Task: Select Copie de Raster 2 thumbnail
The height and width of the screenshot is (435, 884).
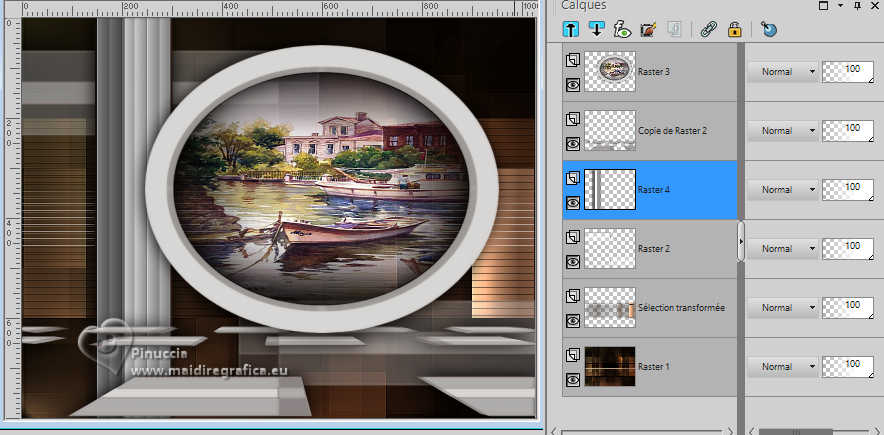Action: click(x=610, y=131)
